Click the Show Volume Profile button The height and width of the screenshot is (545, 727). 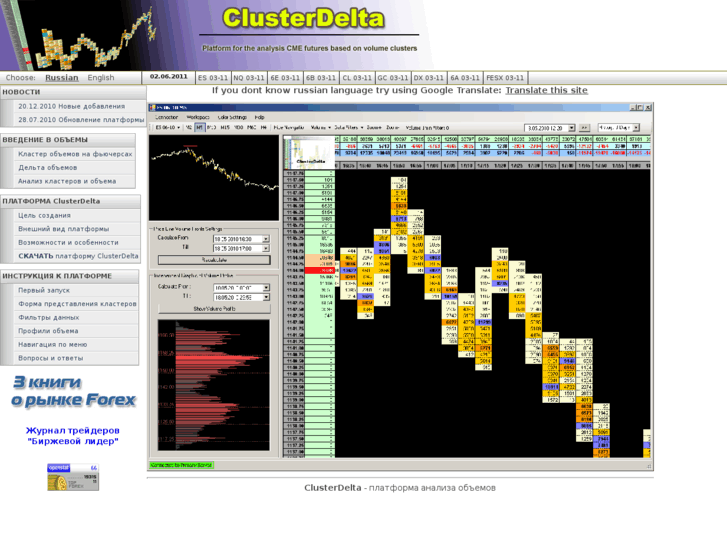[x=214, y=309]
